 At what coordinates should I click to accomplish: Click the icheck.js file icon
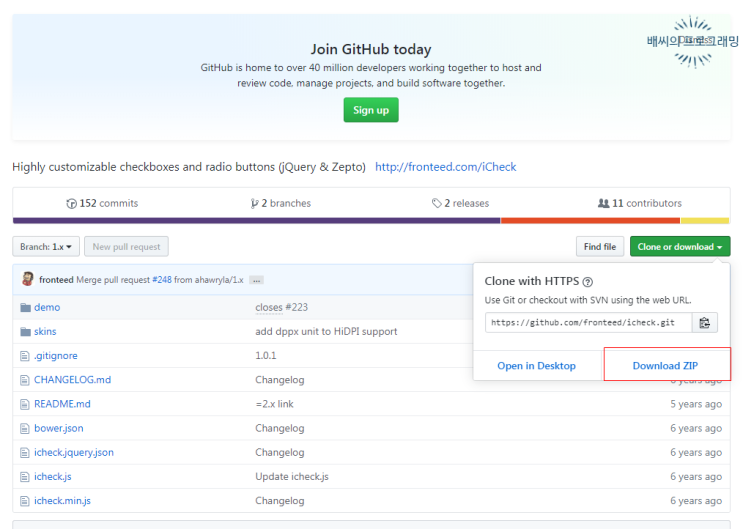(25, 477)
